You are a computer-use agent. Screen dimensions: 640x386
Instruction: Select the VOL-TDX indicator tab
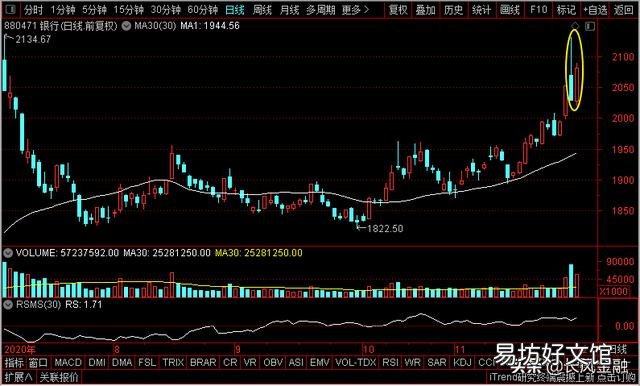pyautogui.click(x=355, y=362)
